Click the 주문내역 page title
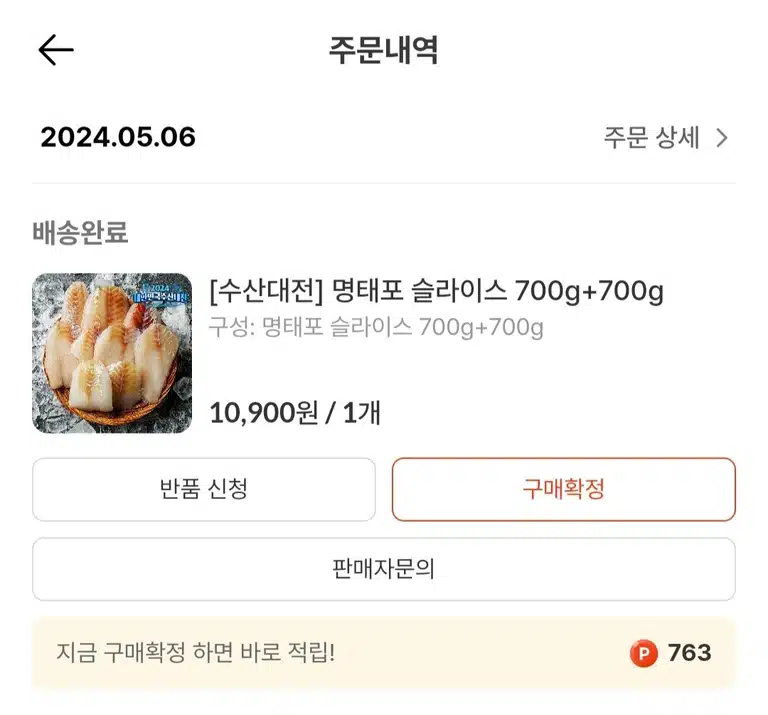The width and height of the screenshot is (768, 715). pyautogui.click(x=384, y=50)
